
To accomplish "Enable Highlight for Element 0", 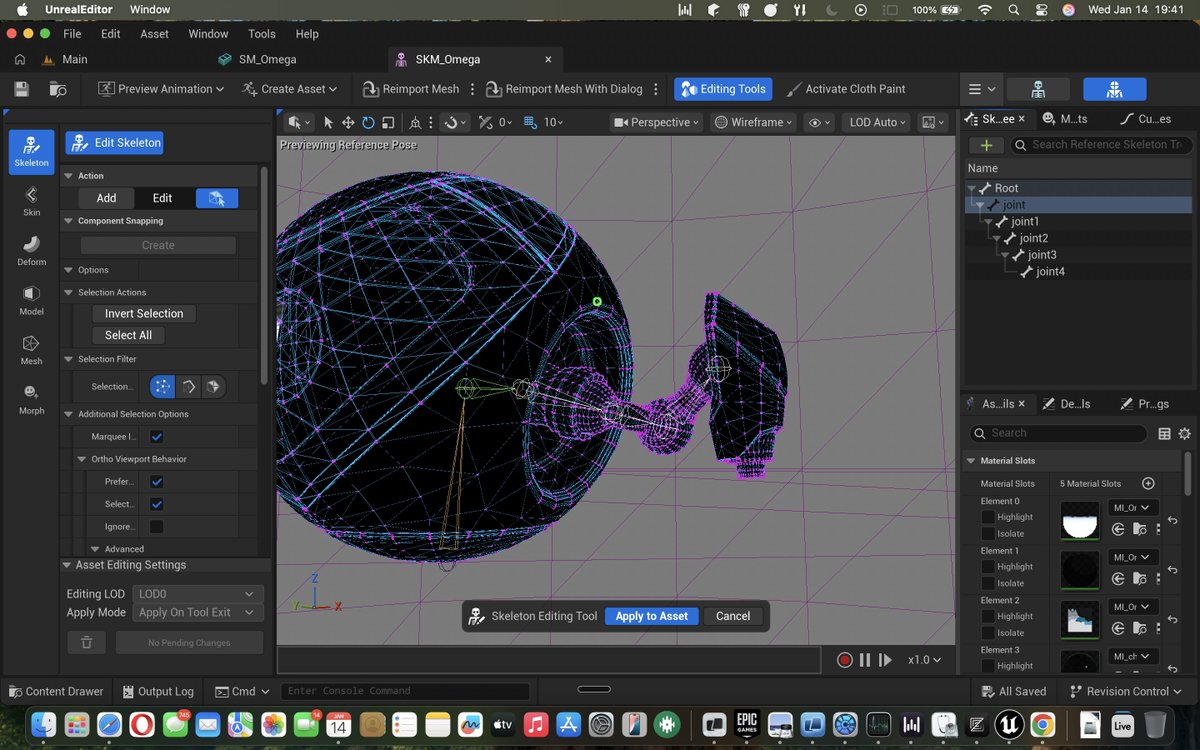I will click(x=988, y=517).
